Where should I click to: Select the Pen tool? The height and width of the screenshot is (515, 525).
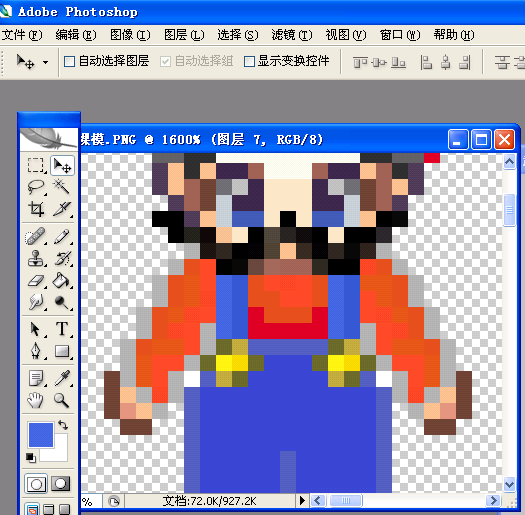[35, 351]
